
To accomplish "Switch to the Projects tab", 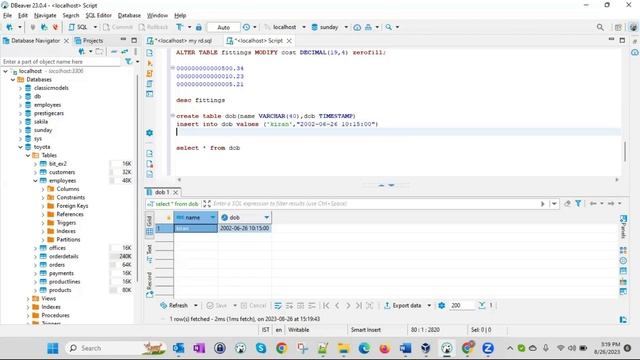I will point(89,40).
